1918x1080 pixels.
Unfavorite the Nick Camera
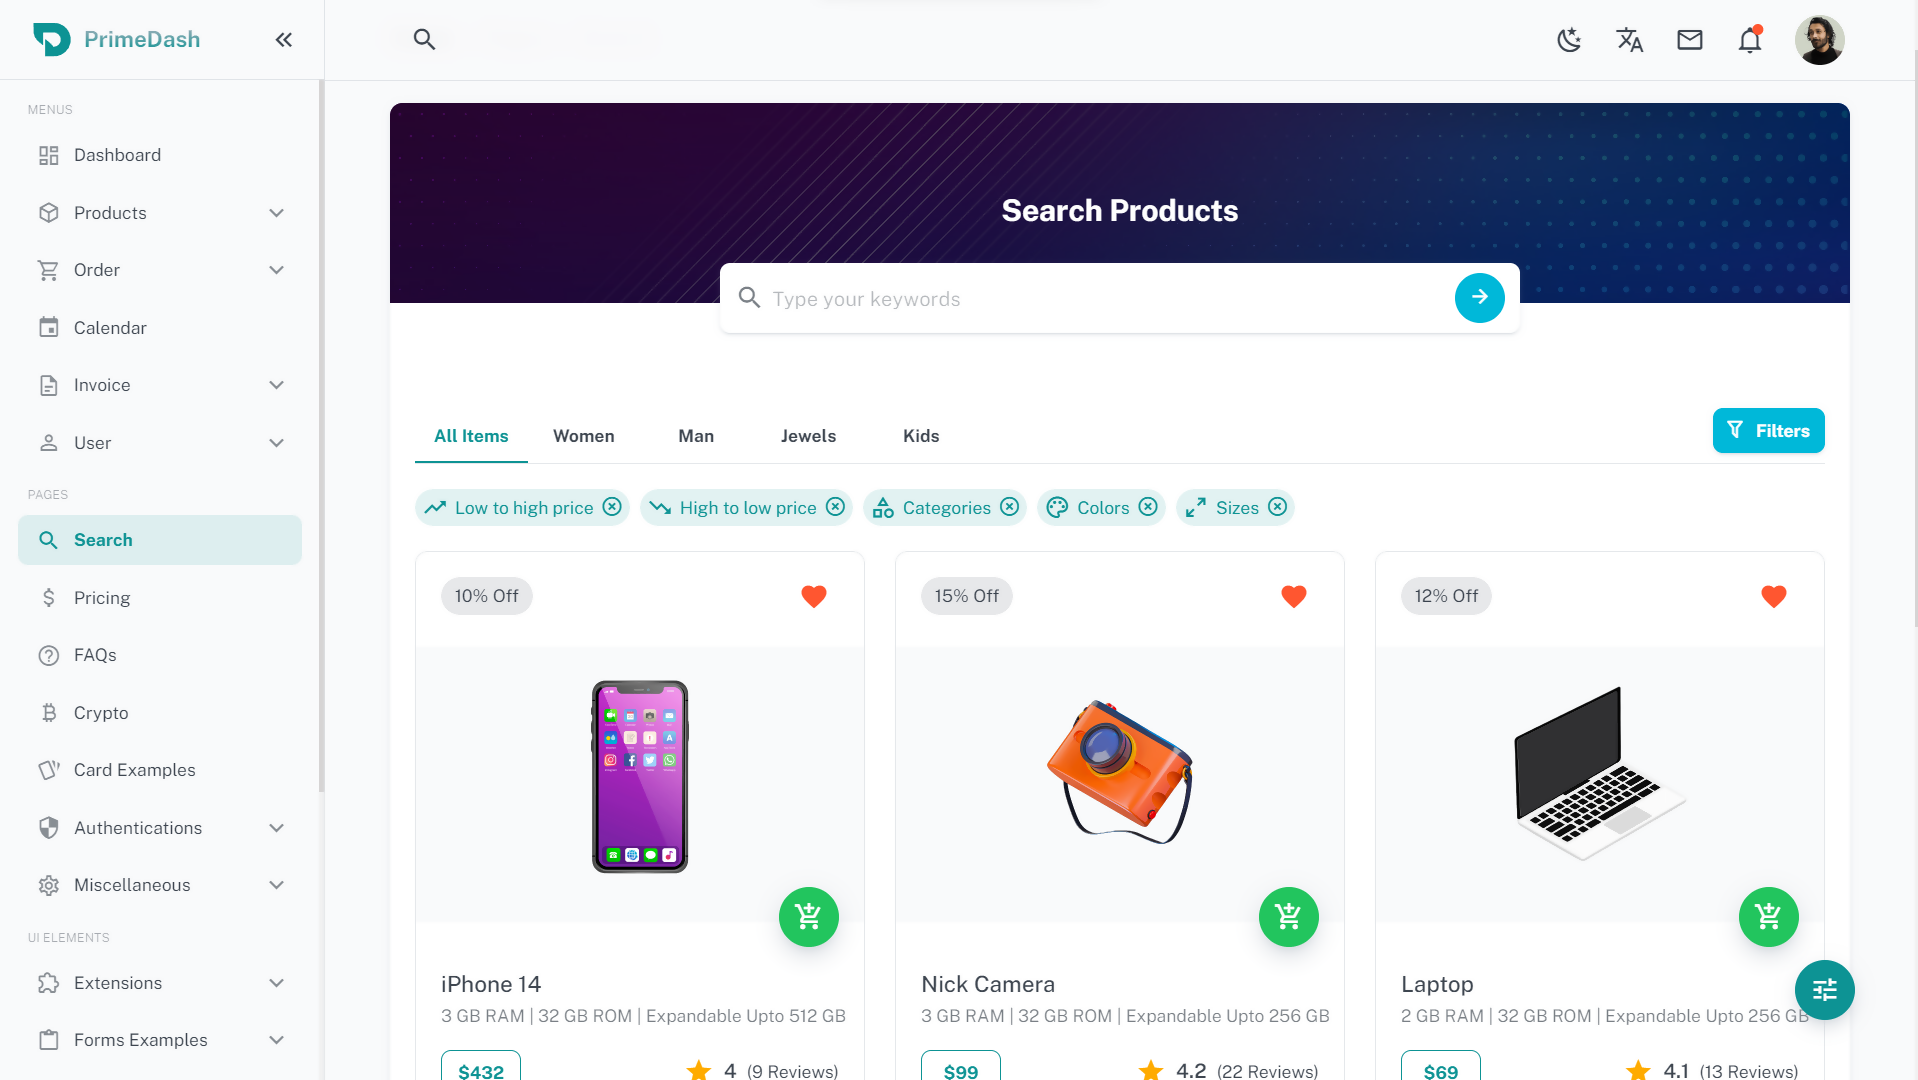point(1293,596)
